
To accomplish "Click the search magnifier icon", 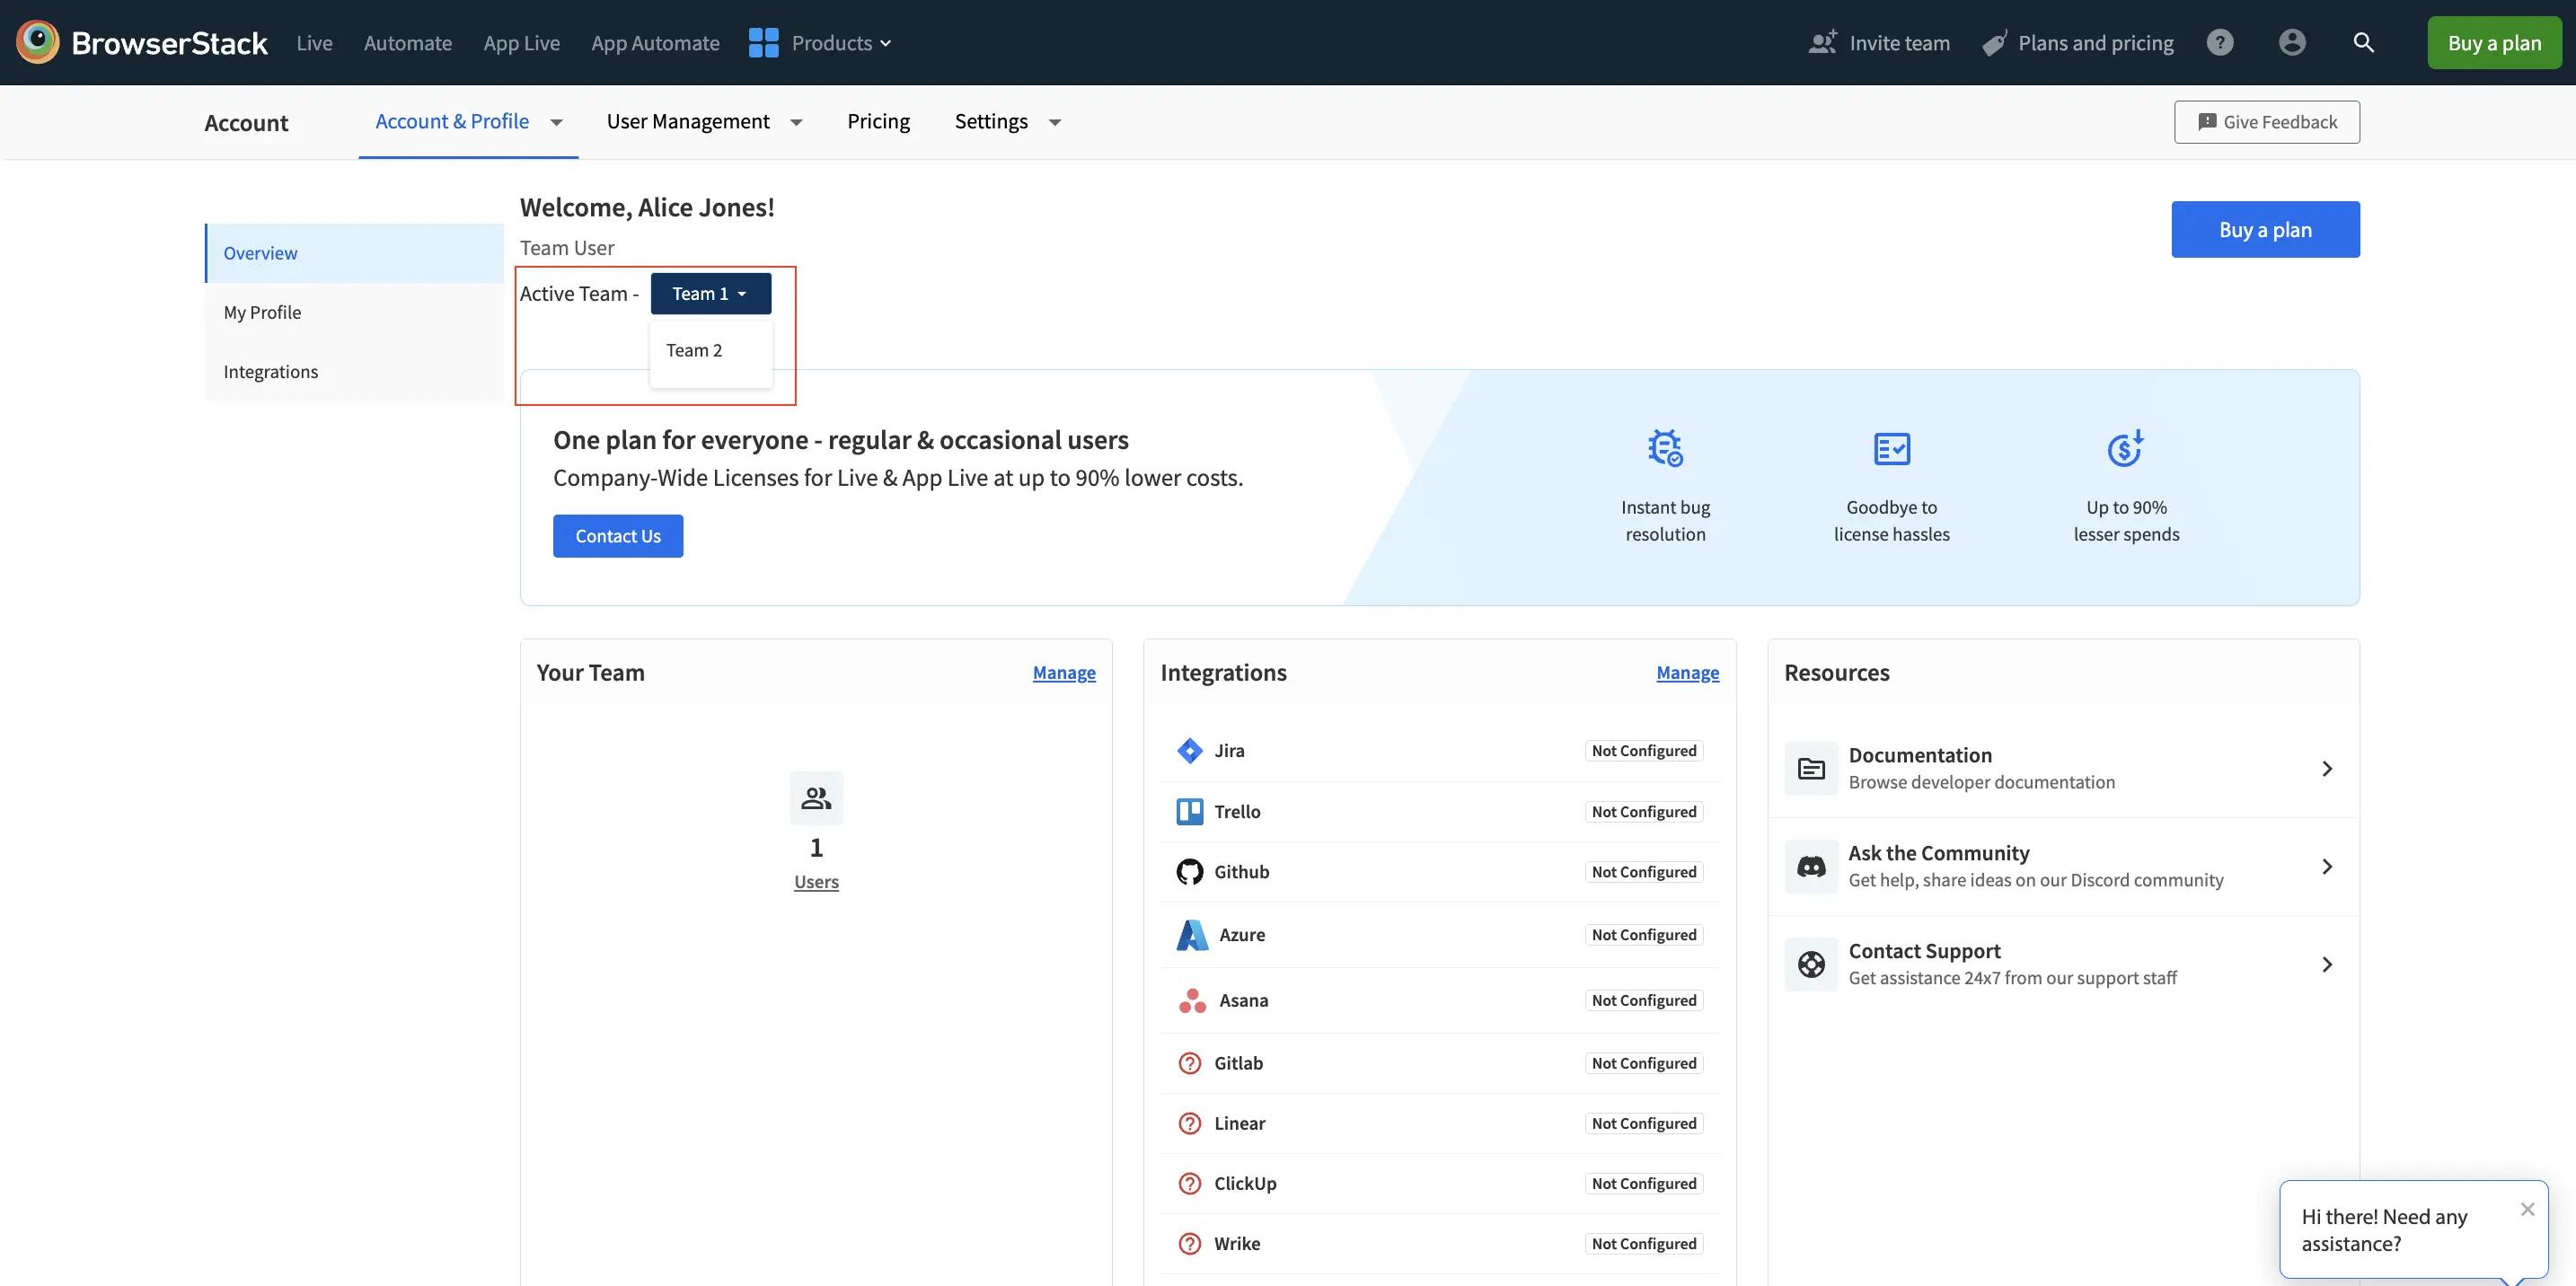I will (x=2363, y=42).
